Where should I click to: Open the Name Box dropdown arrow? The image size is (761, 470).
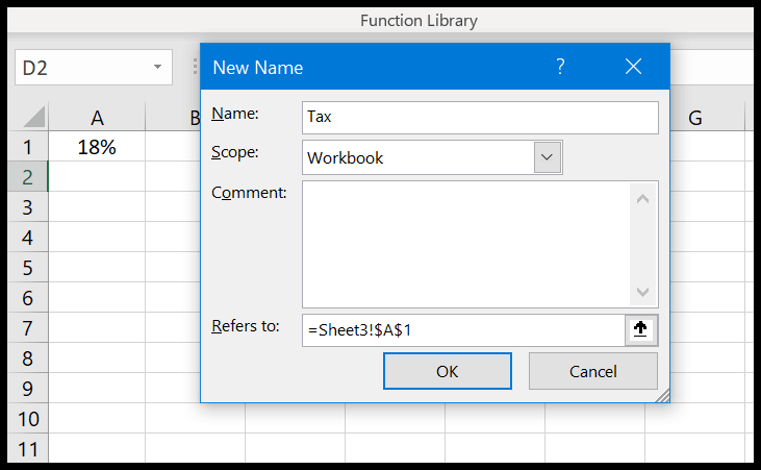pos(157,67)
